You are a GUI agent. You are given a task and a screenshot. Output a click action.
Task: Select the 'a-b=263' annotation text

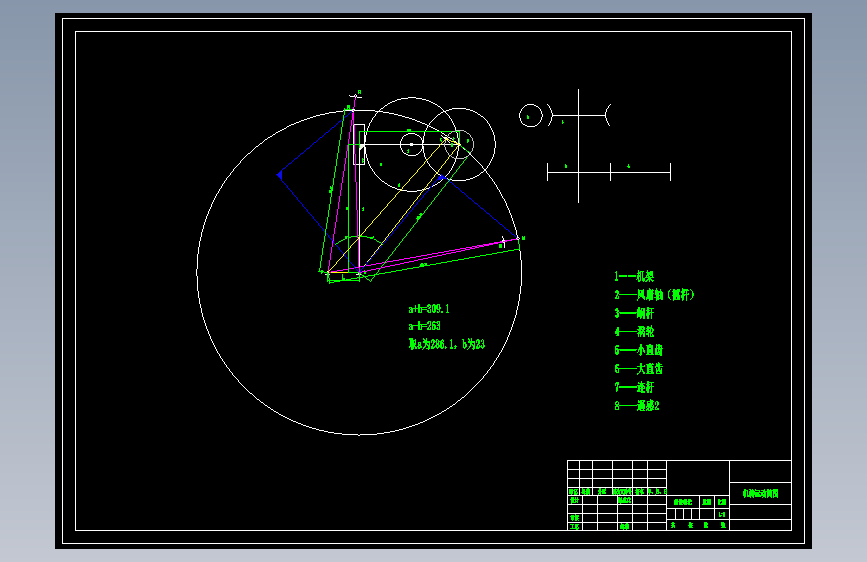click(x=424, y=326)
